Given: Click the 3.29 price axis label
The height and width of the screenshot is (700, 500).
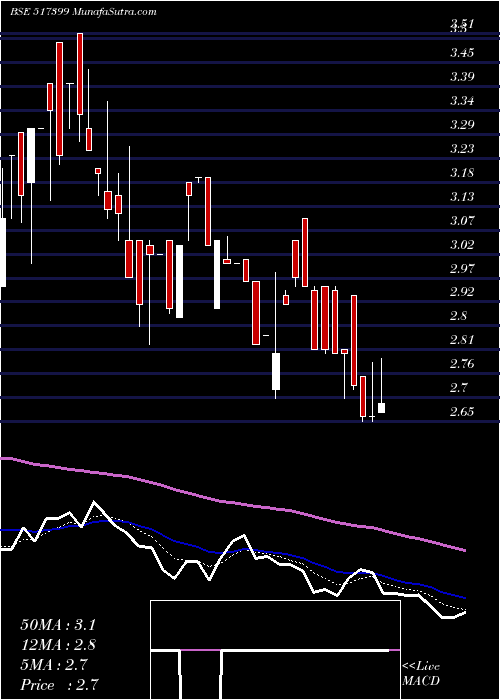Looking at the screenshot, I should pyautogui.click(x=462, y=125).
